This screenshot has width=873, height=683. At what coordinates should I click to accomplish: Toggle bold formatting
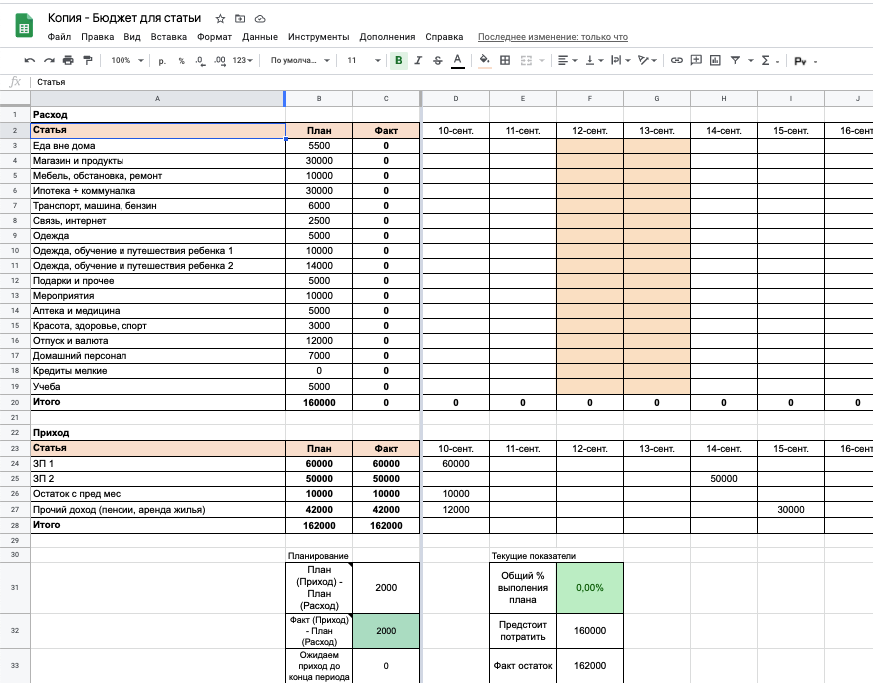399,61
